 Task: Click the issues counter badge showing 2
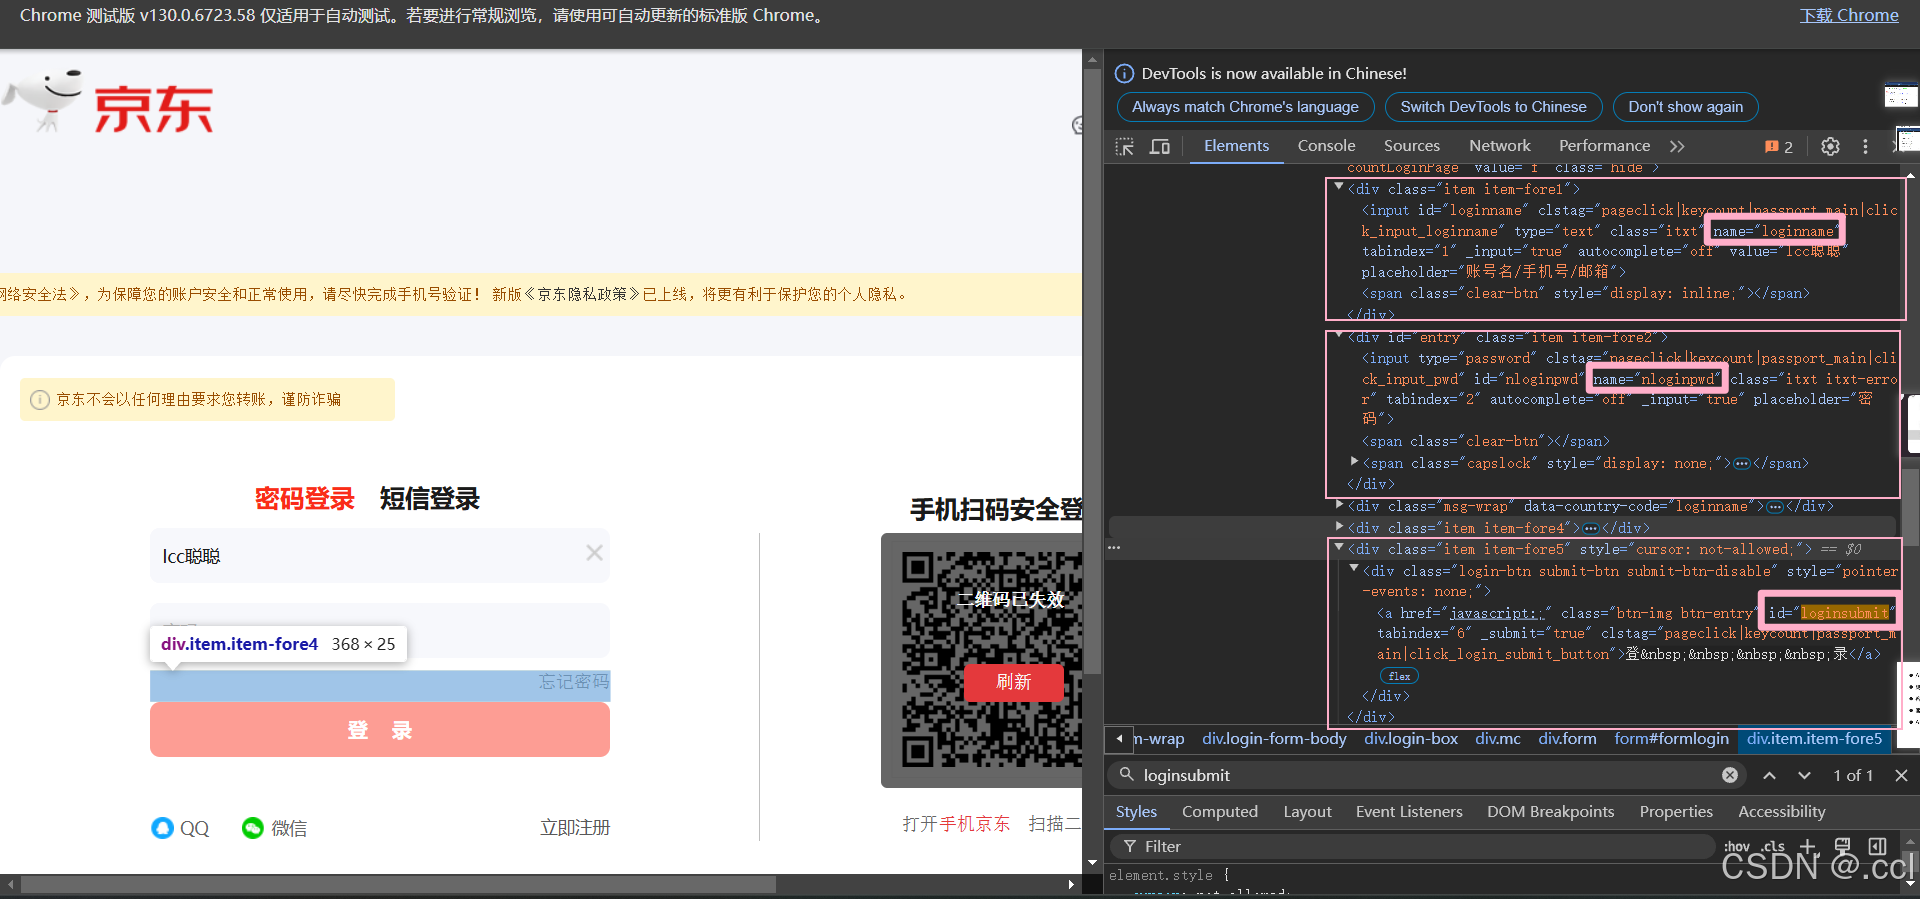pos(1779,147)
